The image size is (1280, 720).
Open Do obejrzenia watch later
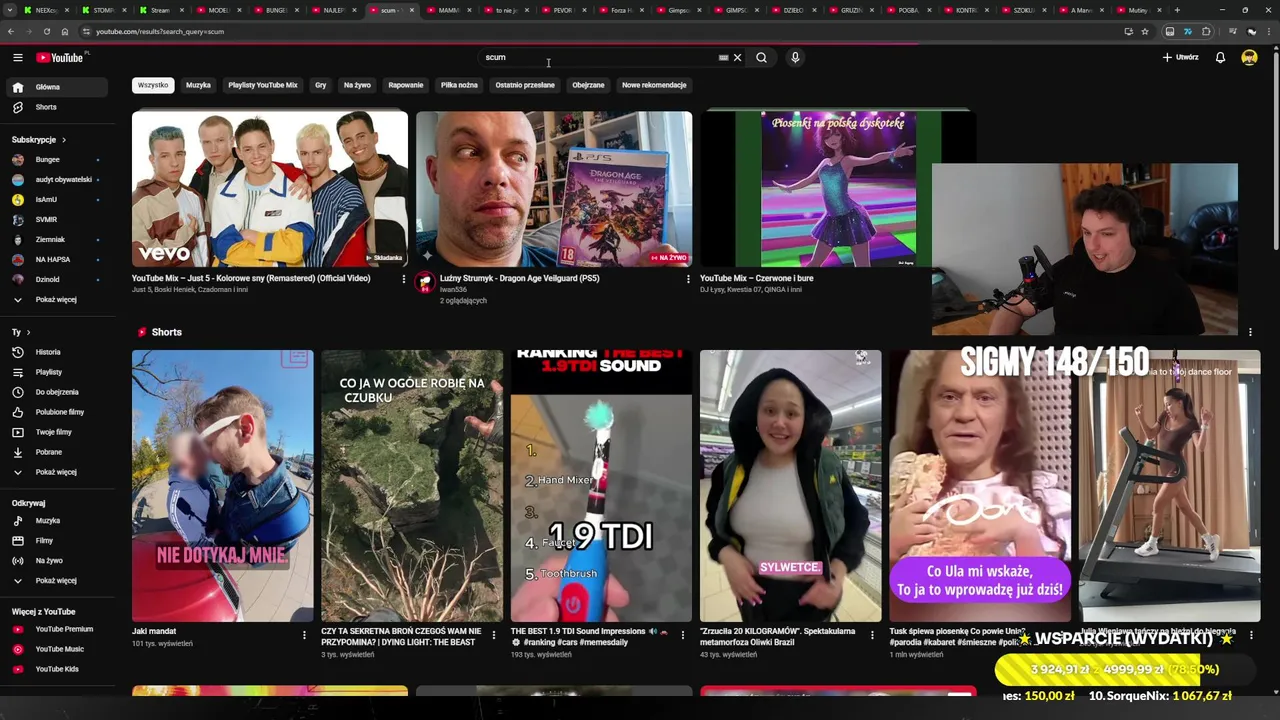56,392
